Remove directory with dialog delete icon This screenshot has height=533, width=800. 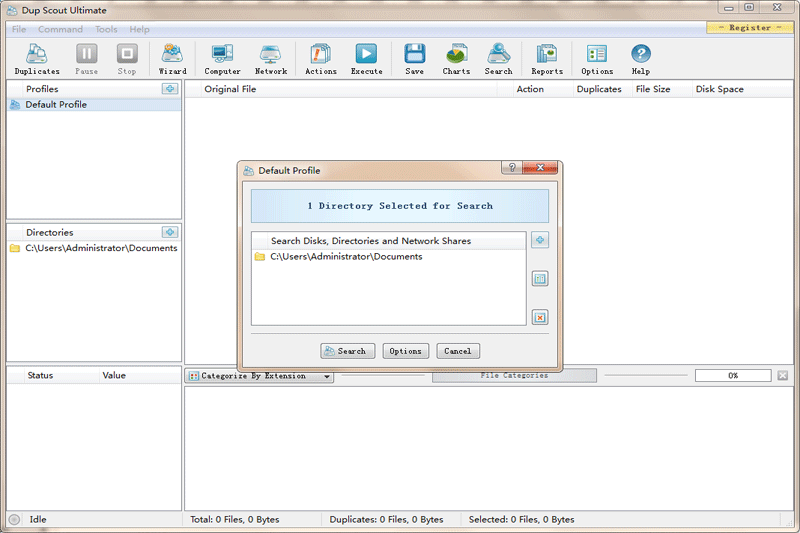[x=540, y=317]
